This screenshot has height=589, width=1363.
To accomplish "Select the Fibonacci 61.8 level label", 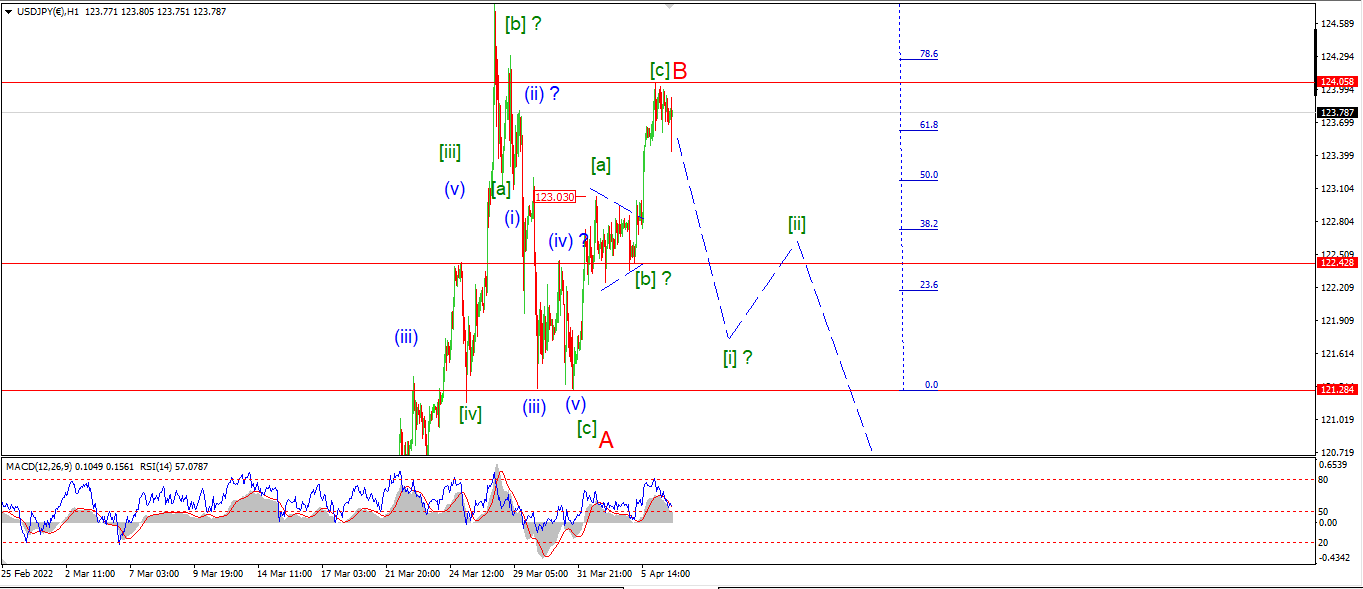I will pyautogui.click(x=929, y=125).
